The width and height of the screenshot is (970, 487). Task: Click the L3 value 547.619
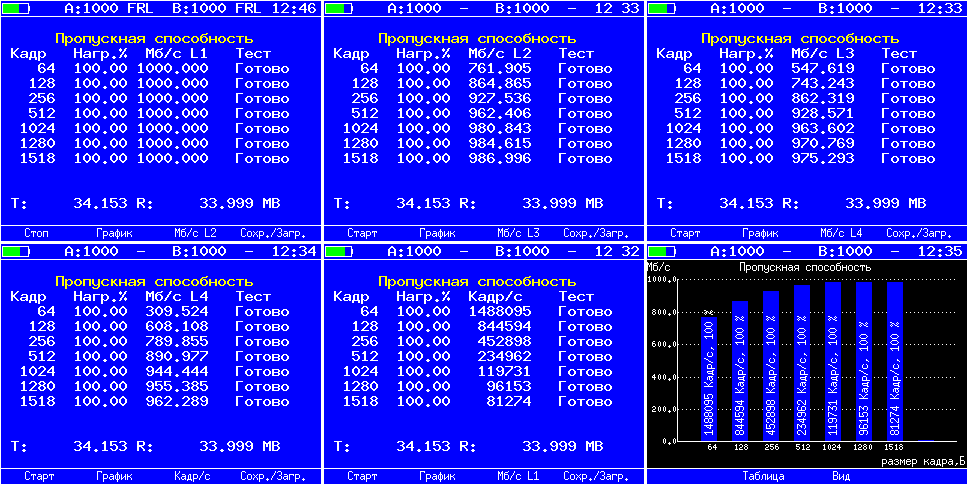pyautogui.click(x=823, y=69)
